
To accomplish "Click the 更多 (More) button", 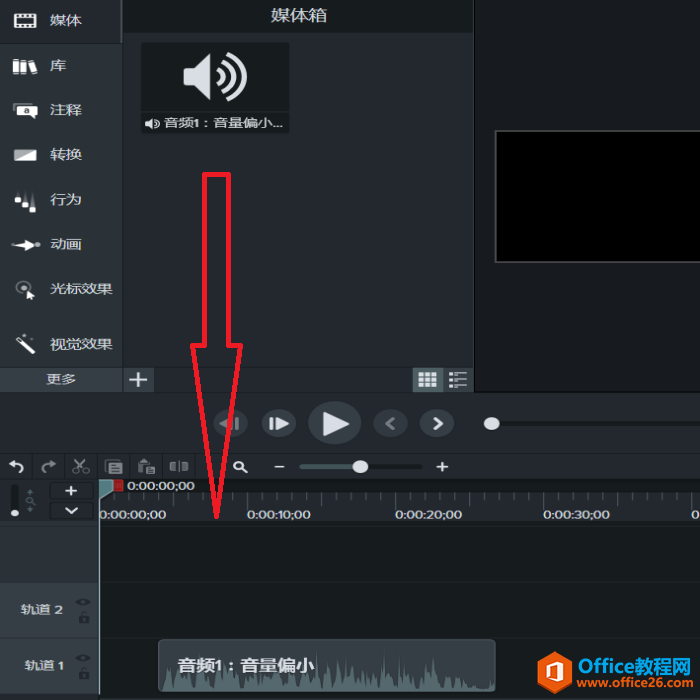I will 61,380.
